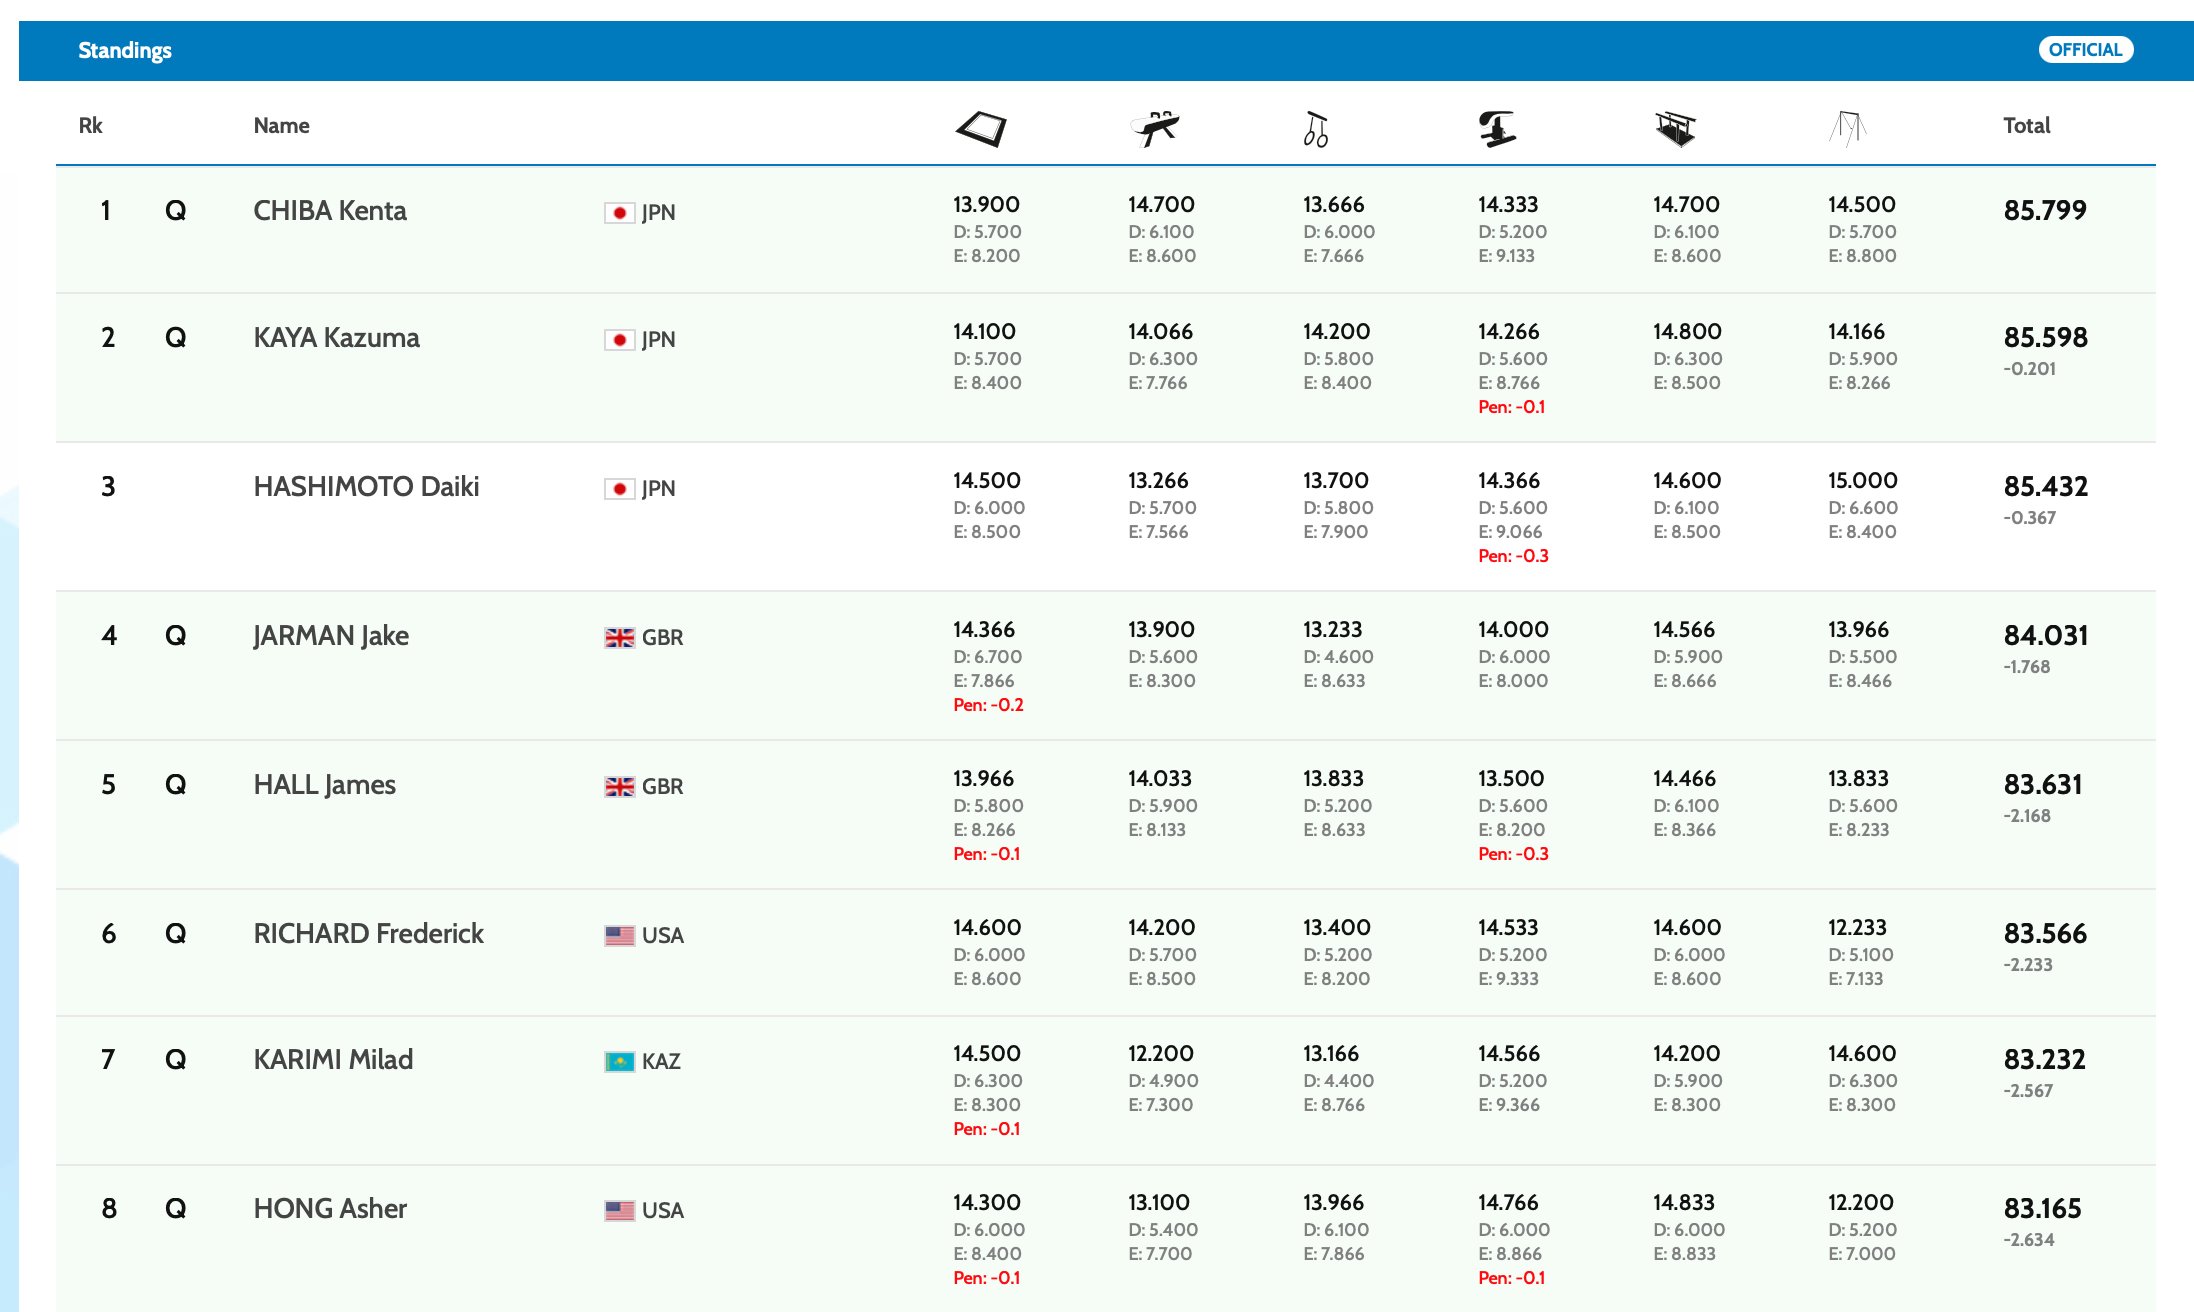Image resolution: width=2194 pixels, height=1312 pixels.
Task: Click the OFFICIAL status badge
Action: [x=2085, y=50]
